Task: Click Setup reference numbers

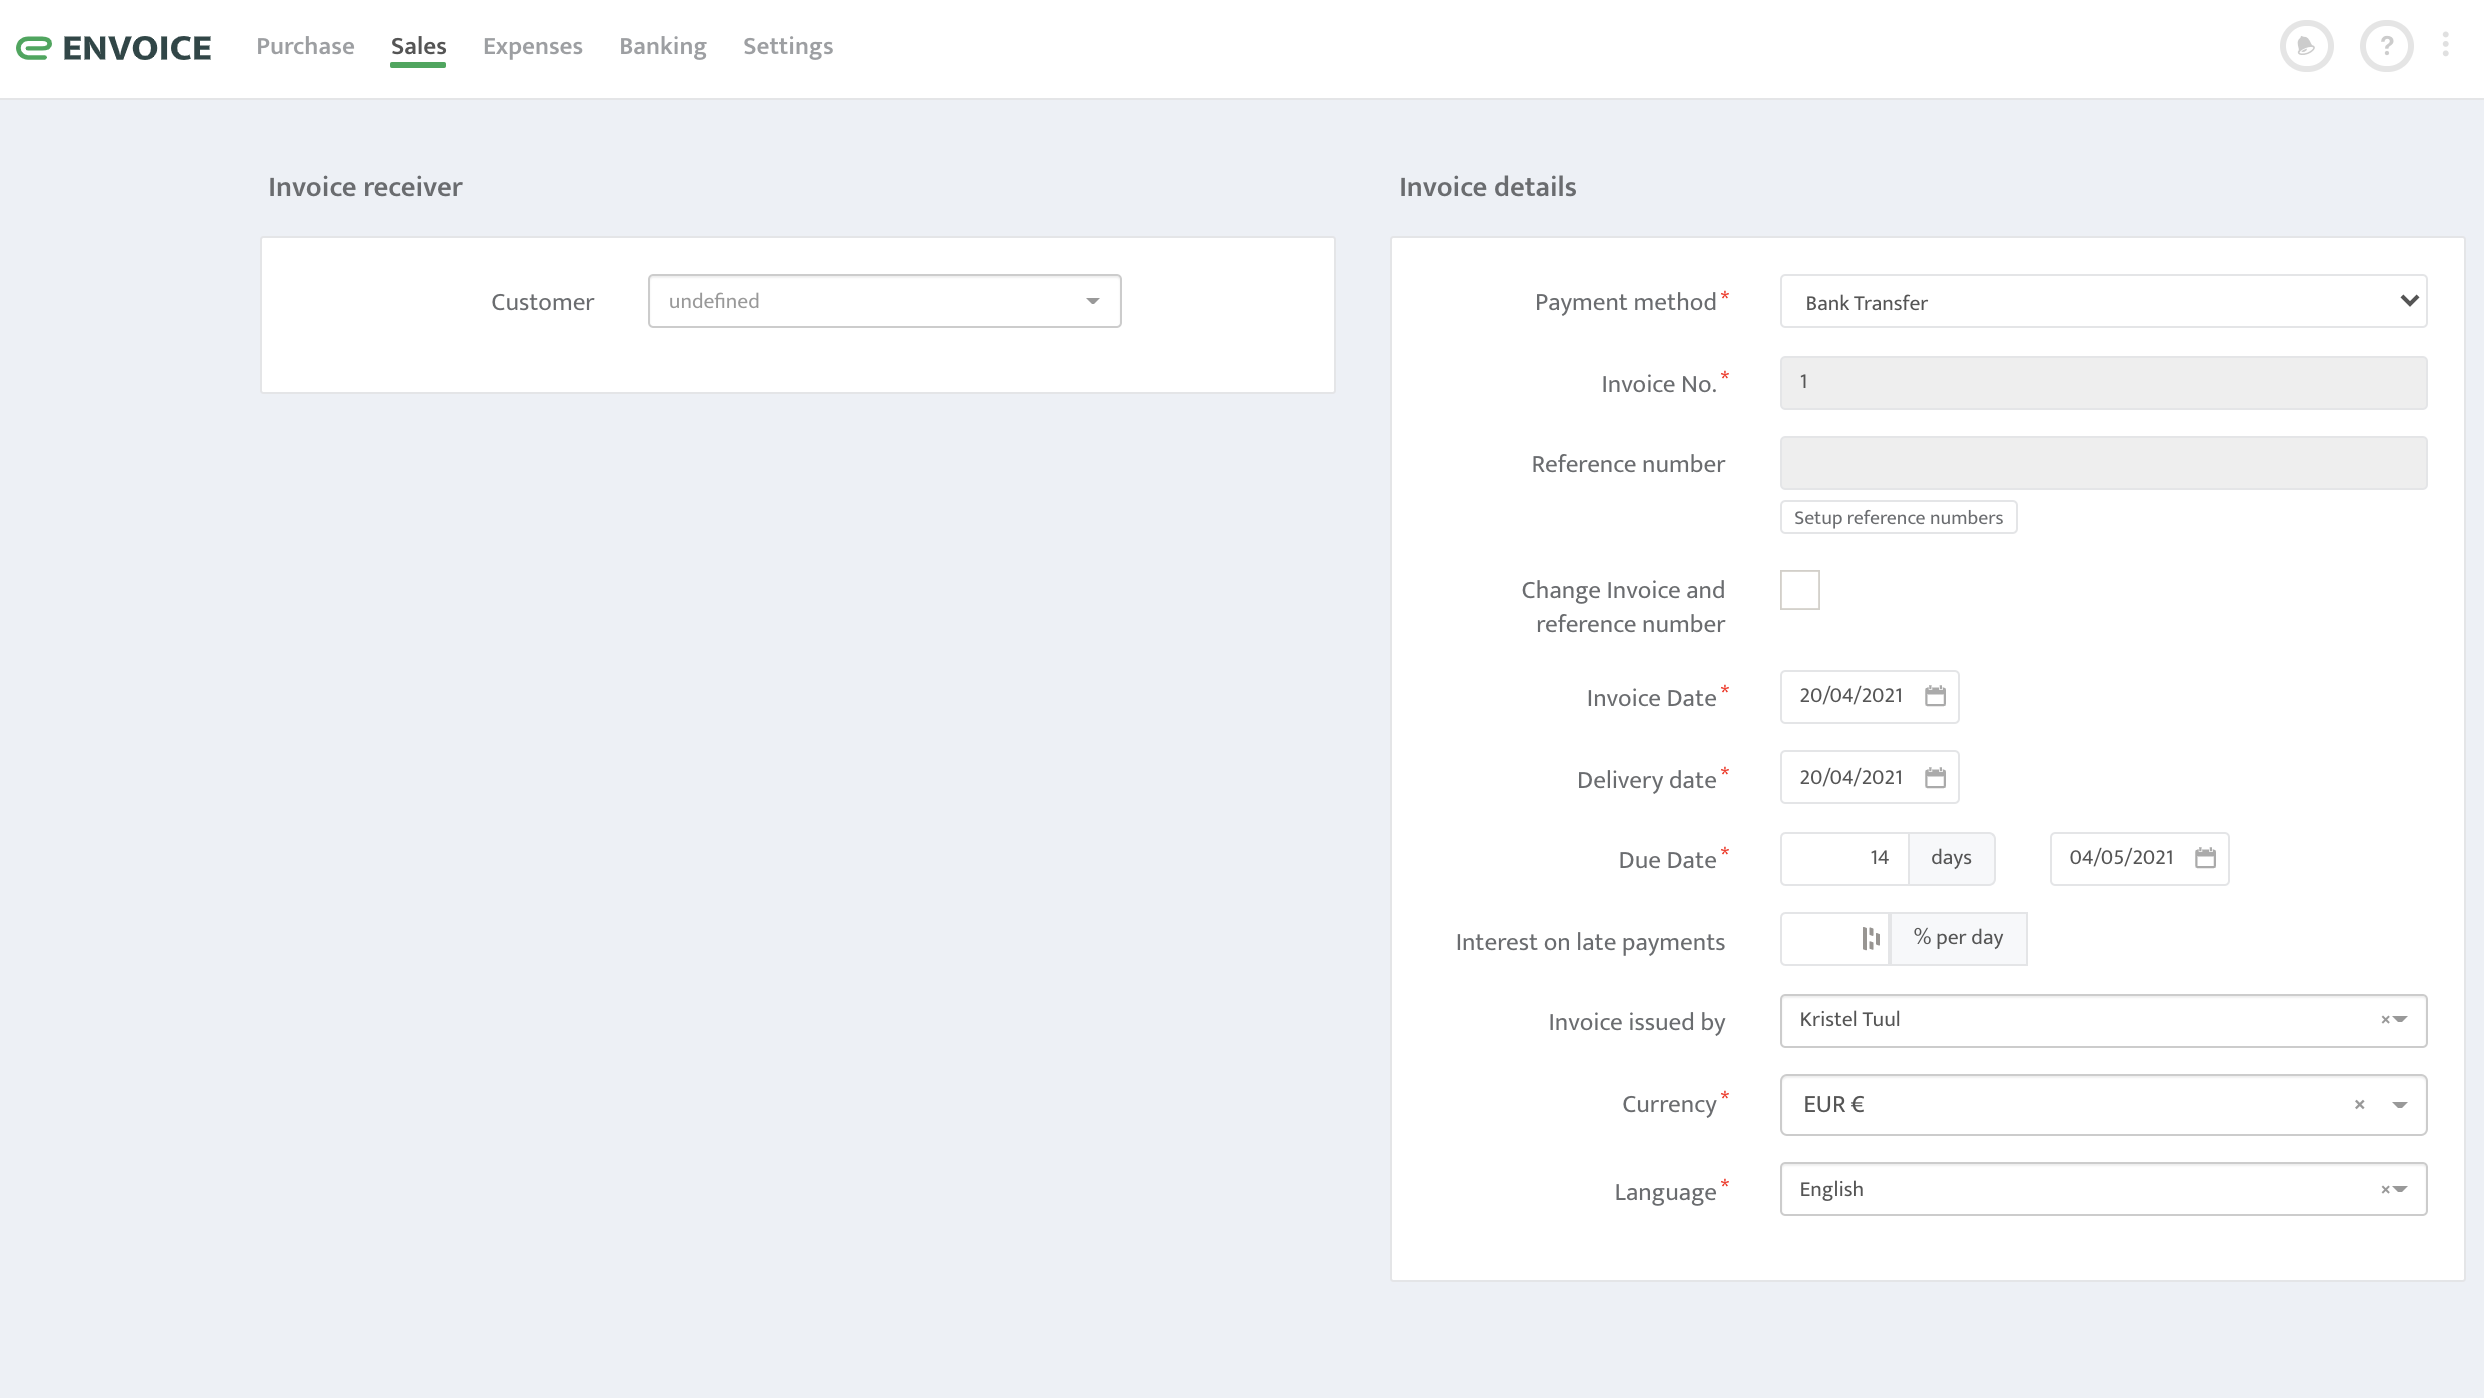Action: [1898, 517]
